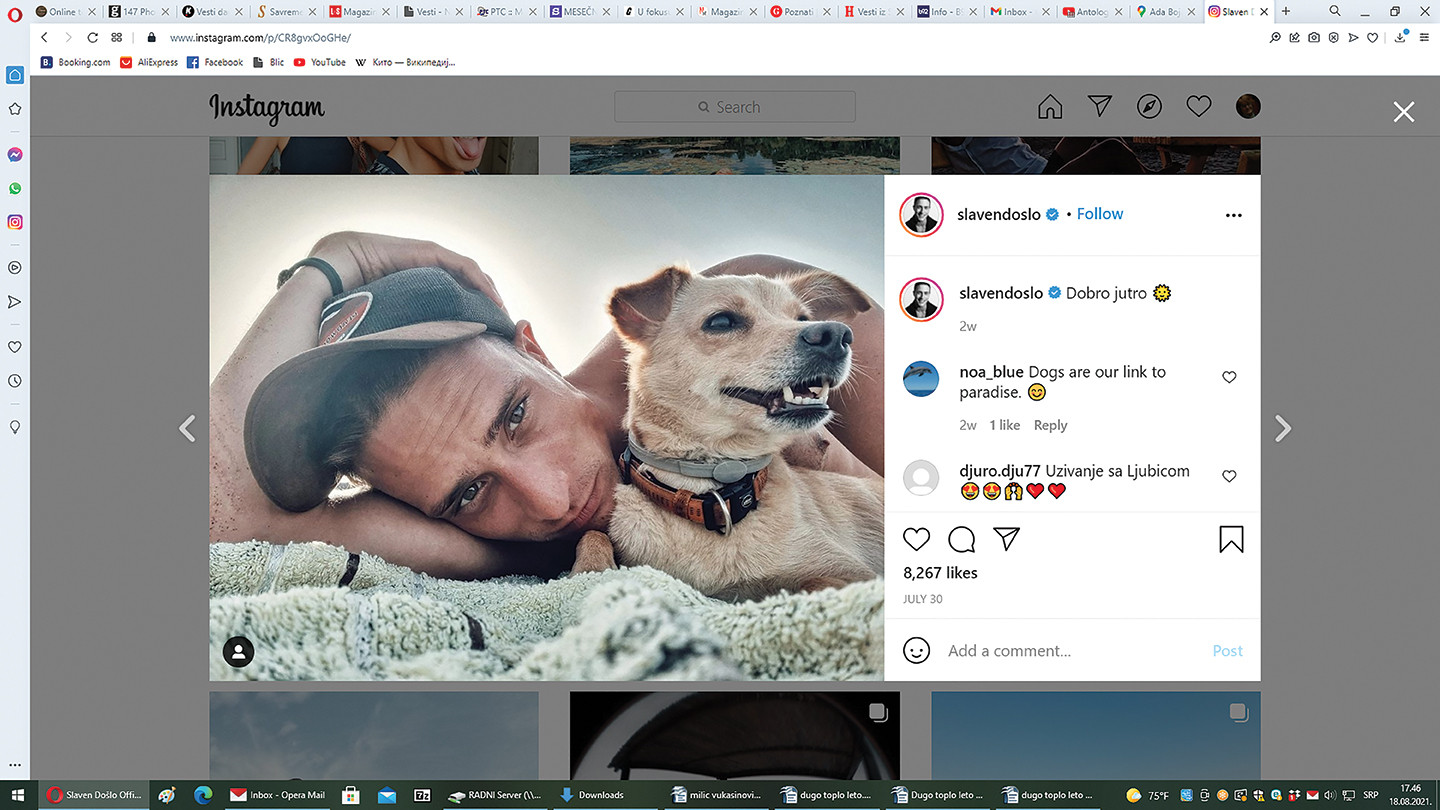
Task: Click the Add a comment field
Action: (1070, 650)
